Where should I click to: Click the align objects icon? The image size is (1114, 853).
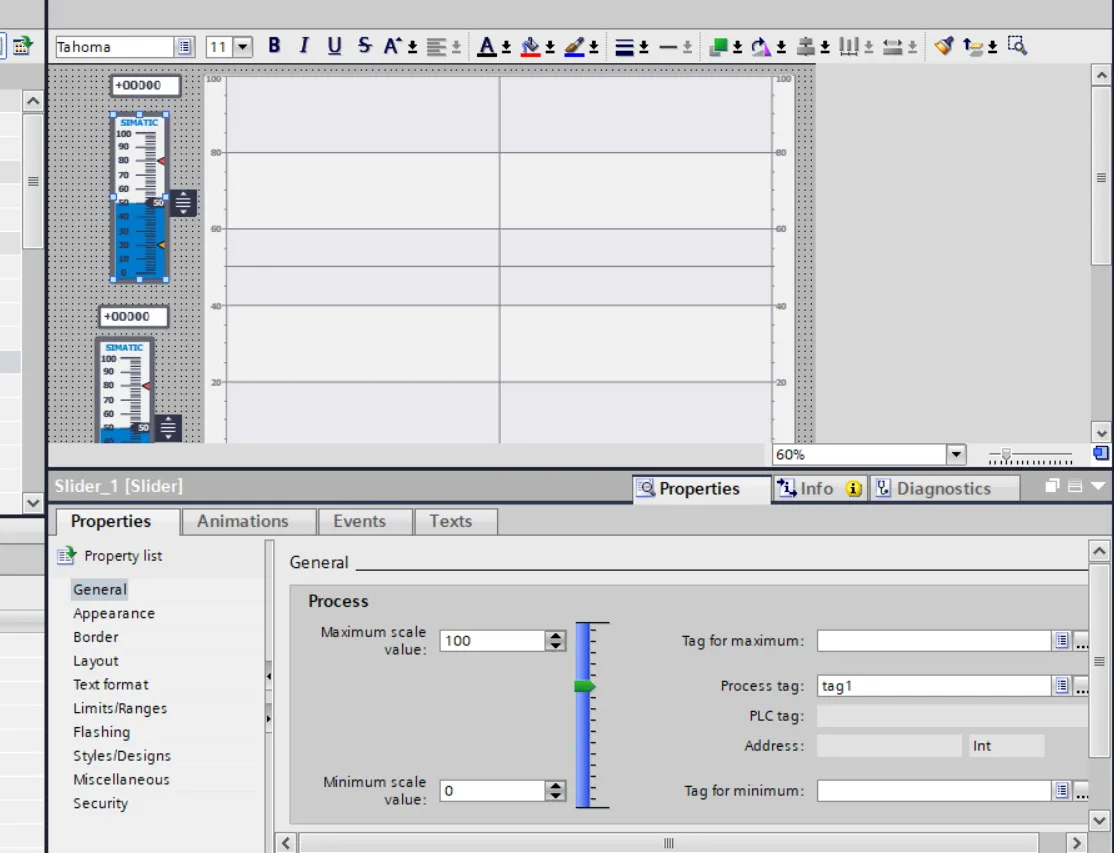[807, 45]
